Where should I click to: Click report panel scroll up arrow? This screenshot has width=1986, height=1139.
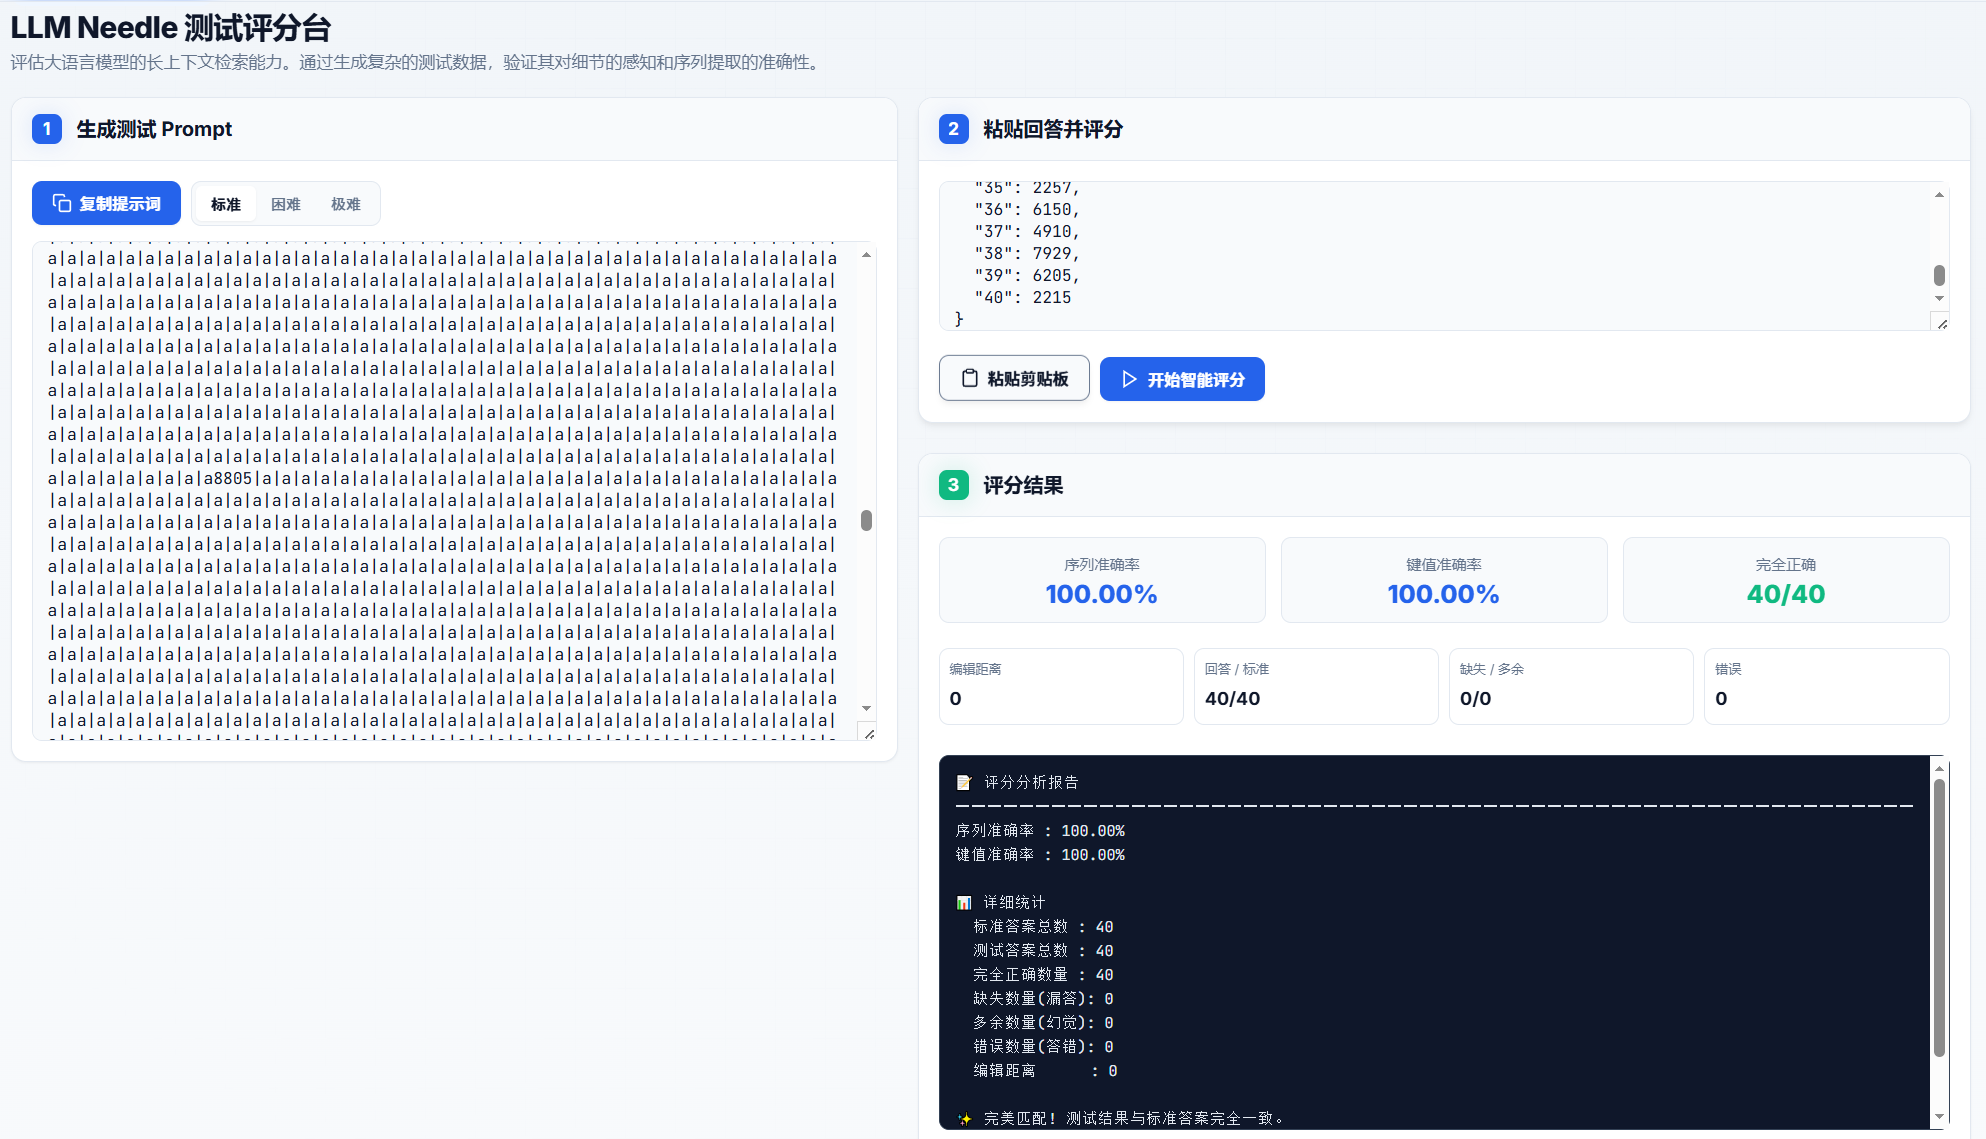[x=1939, y=768]
